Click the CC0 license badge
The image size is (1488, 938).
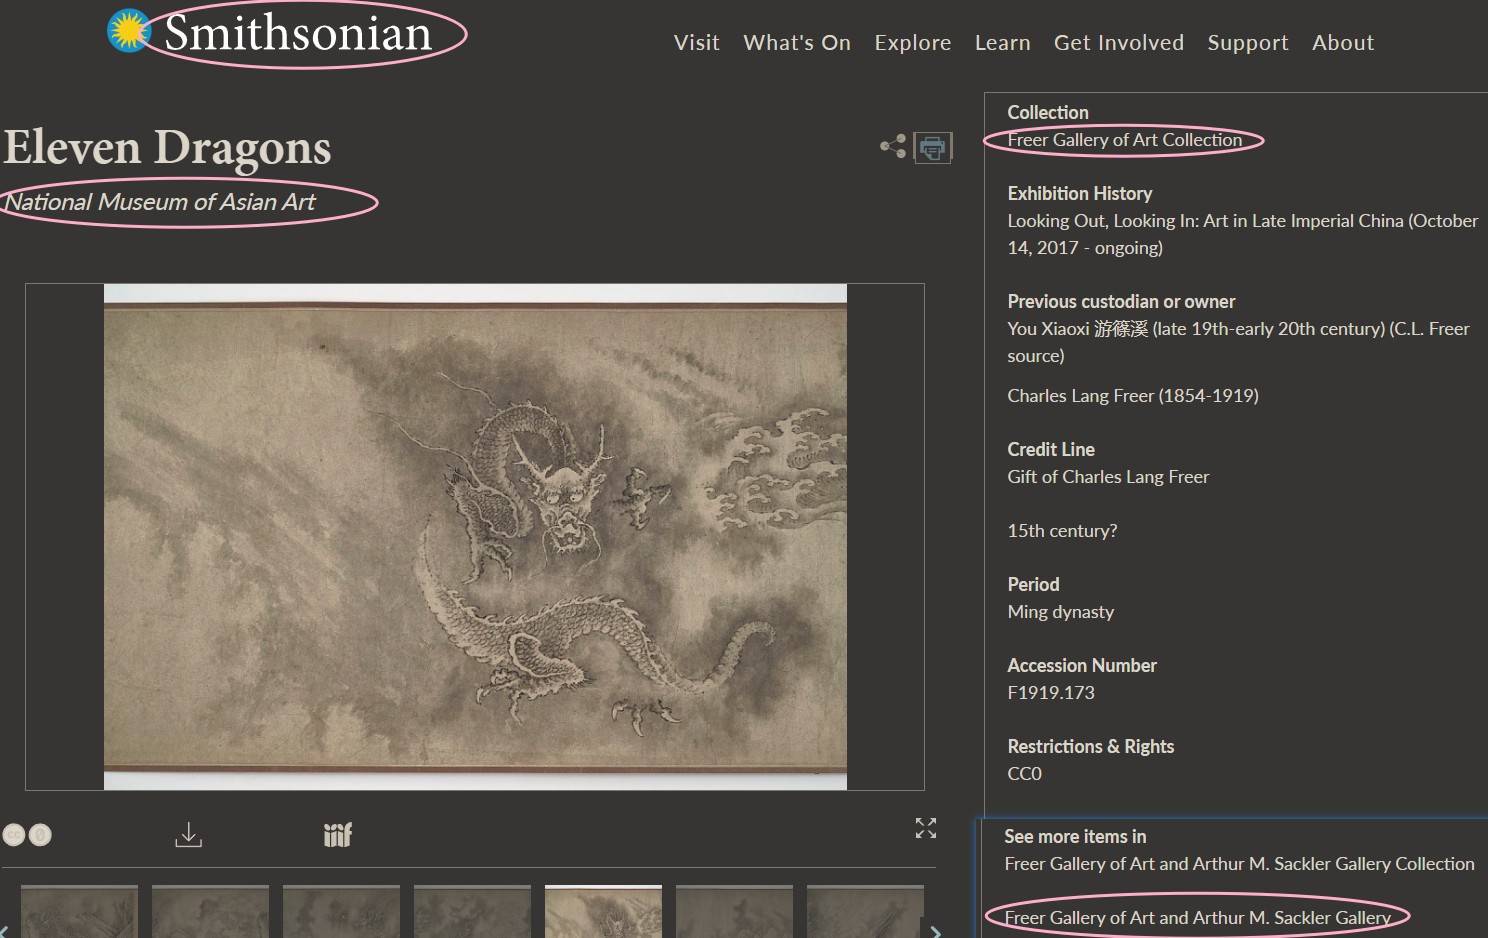point(27,834)
